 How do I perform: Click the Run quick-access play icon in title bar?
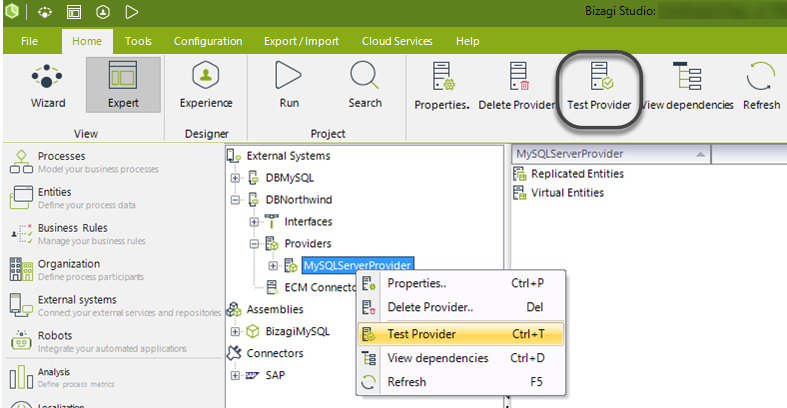tap(132, 12)
